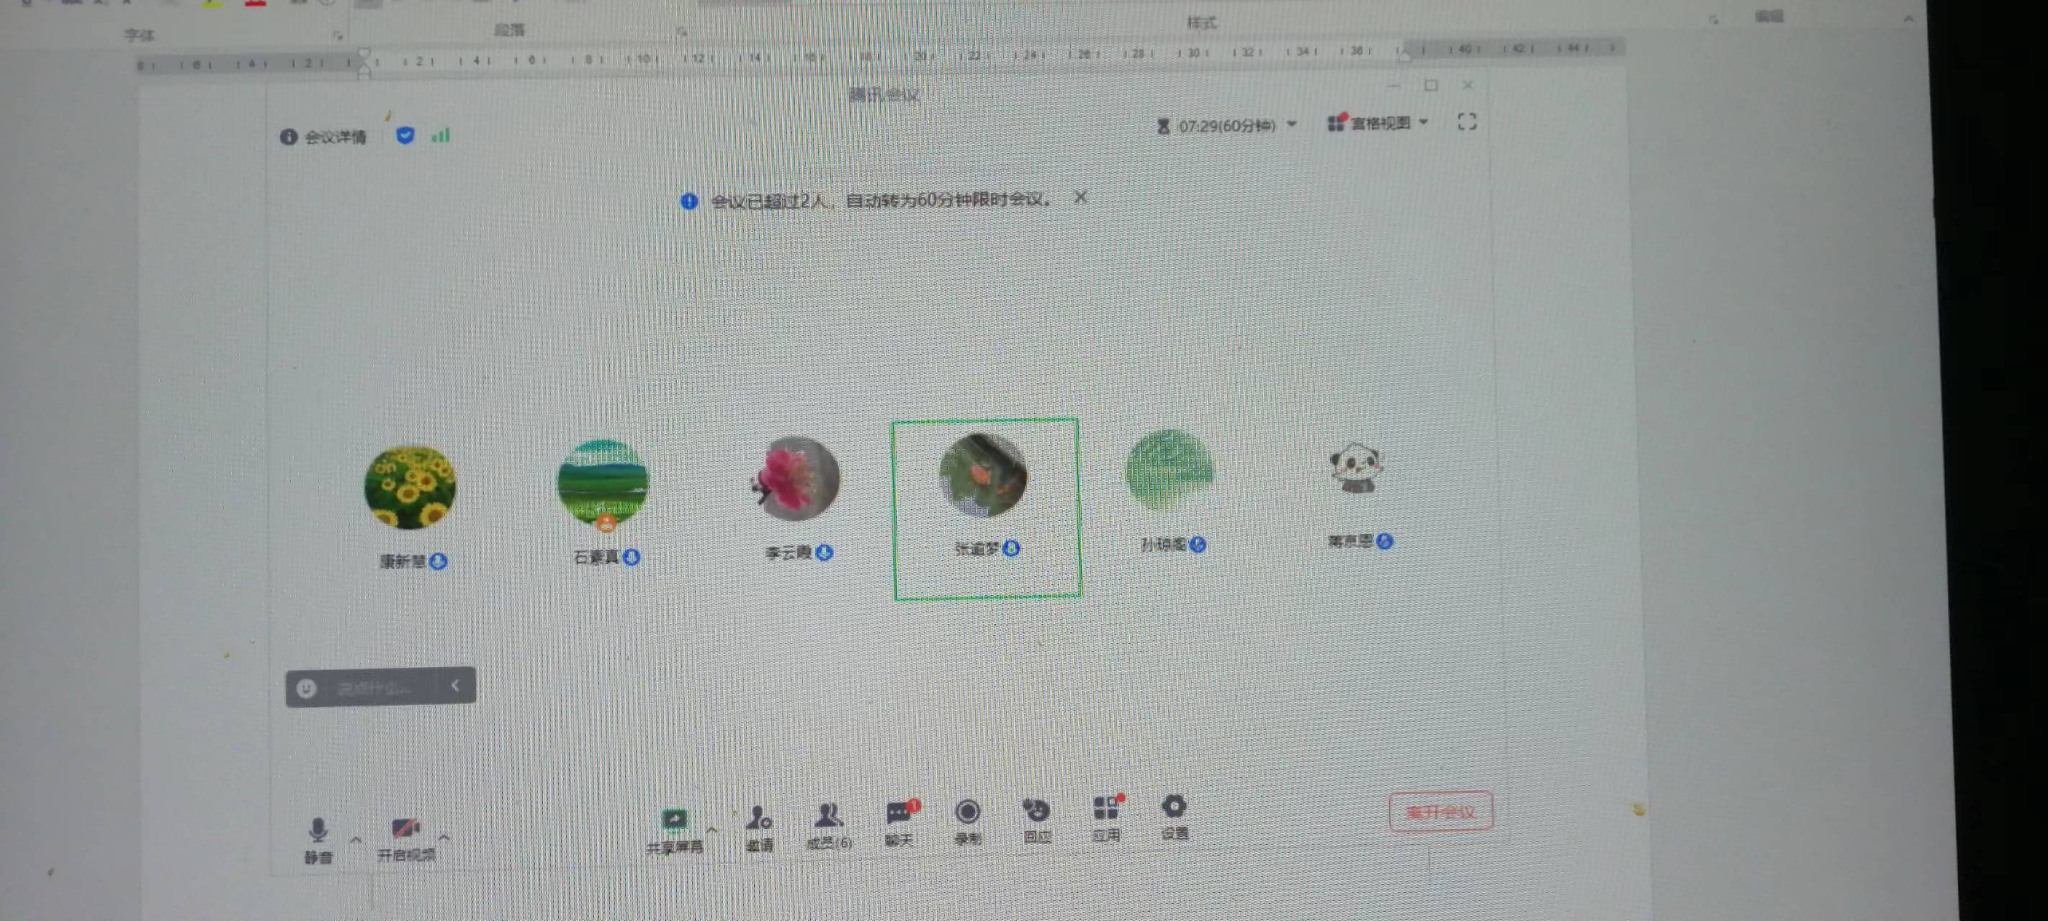Open the 邀请 invite participants icon
Viewport: 2048px width, 921px height.
click(x=759, y=821)
